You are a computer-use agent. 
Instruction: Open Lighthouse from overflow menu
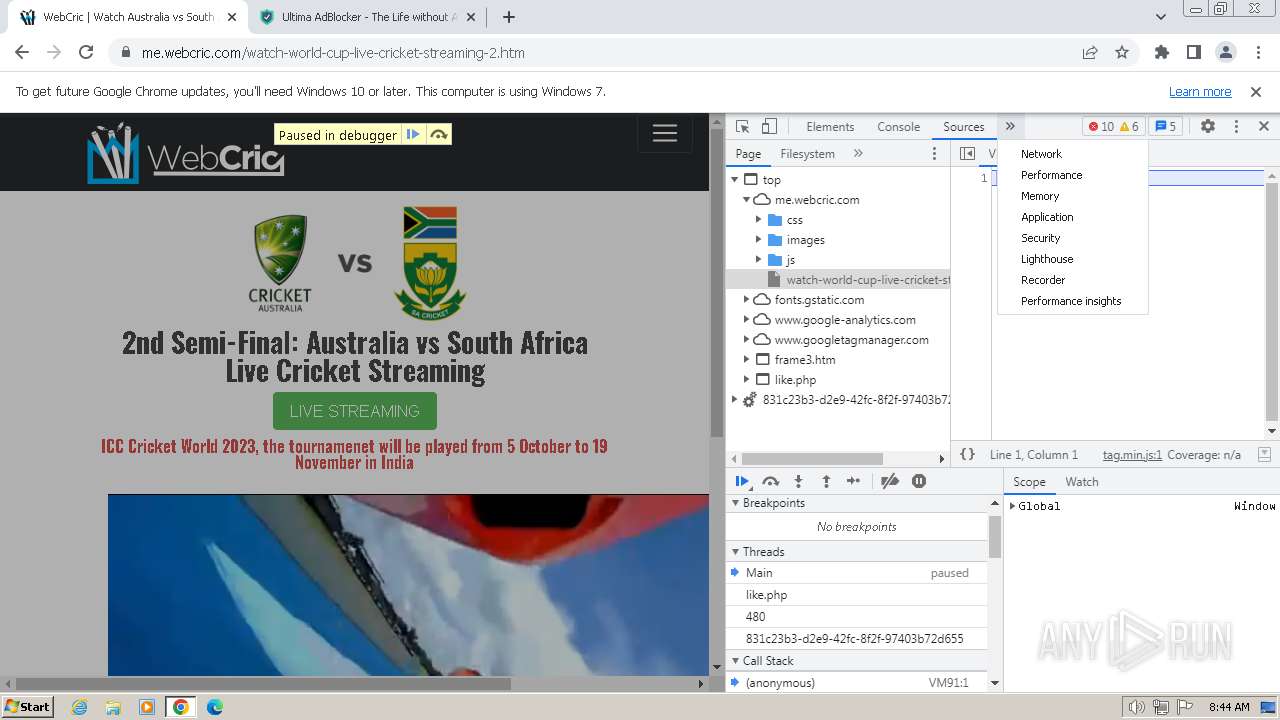pyautogui.click(x=1047, y=259)
